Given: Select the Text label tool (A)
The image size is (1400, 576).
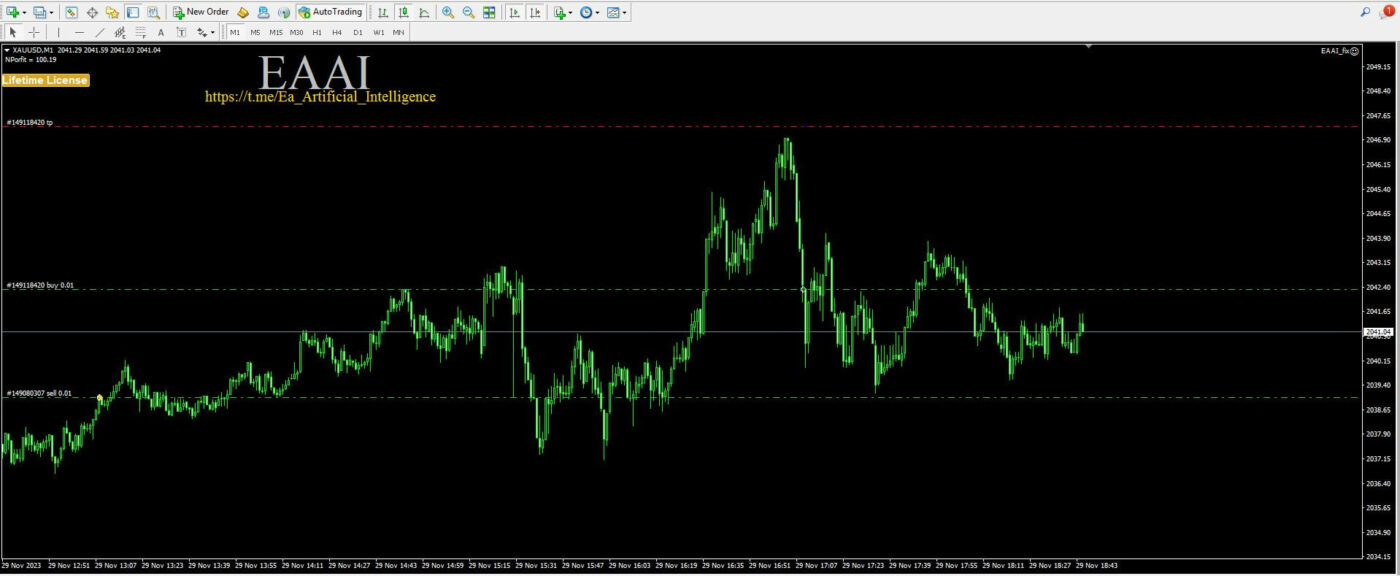Looking at the screenshot, I should [160, 32].
